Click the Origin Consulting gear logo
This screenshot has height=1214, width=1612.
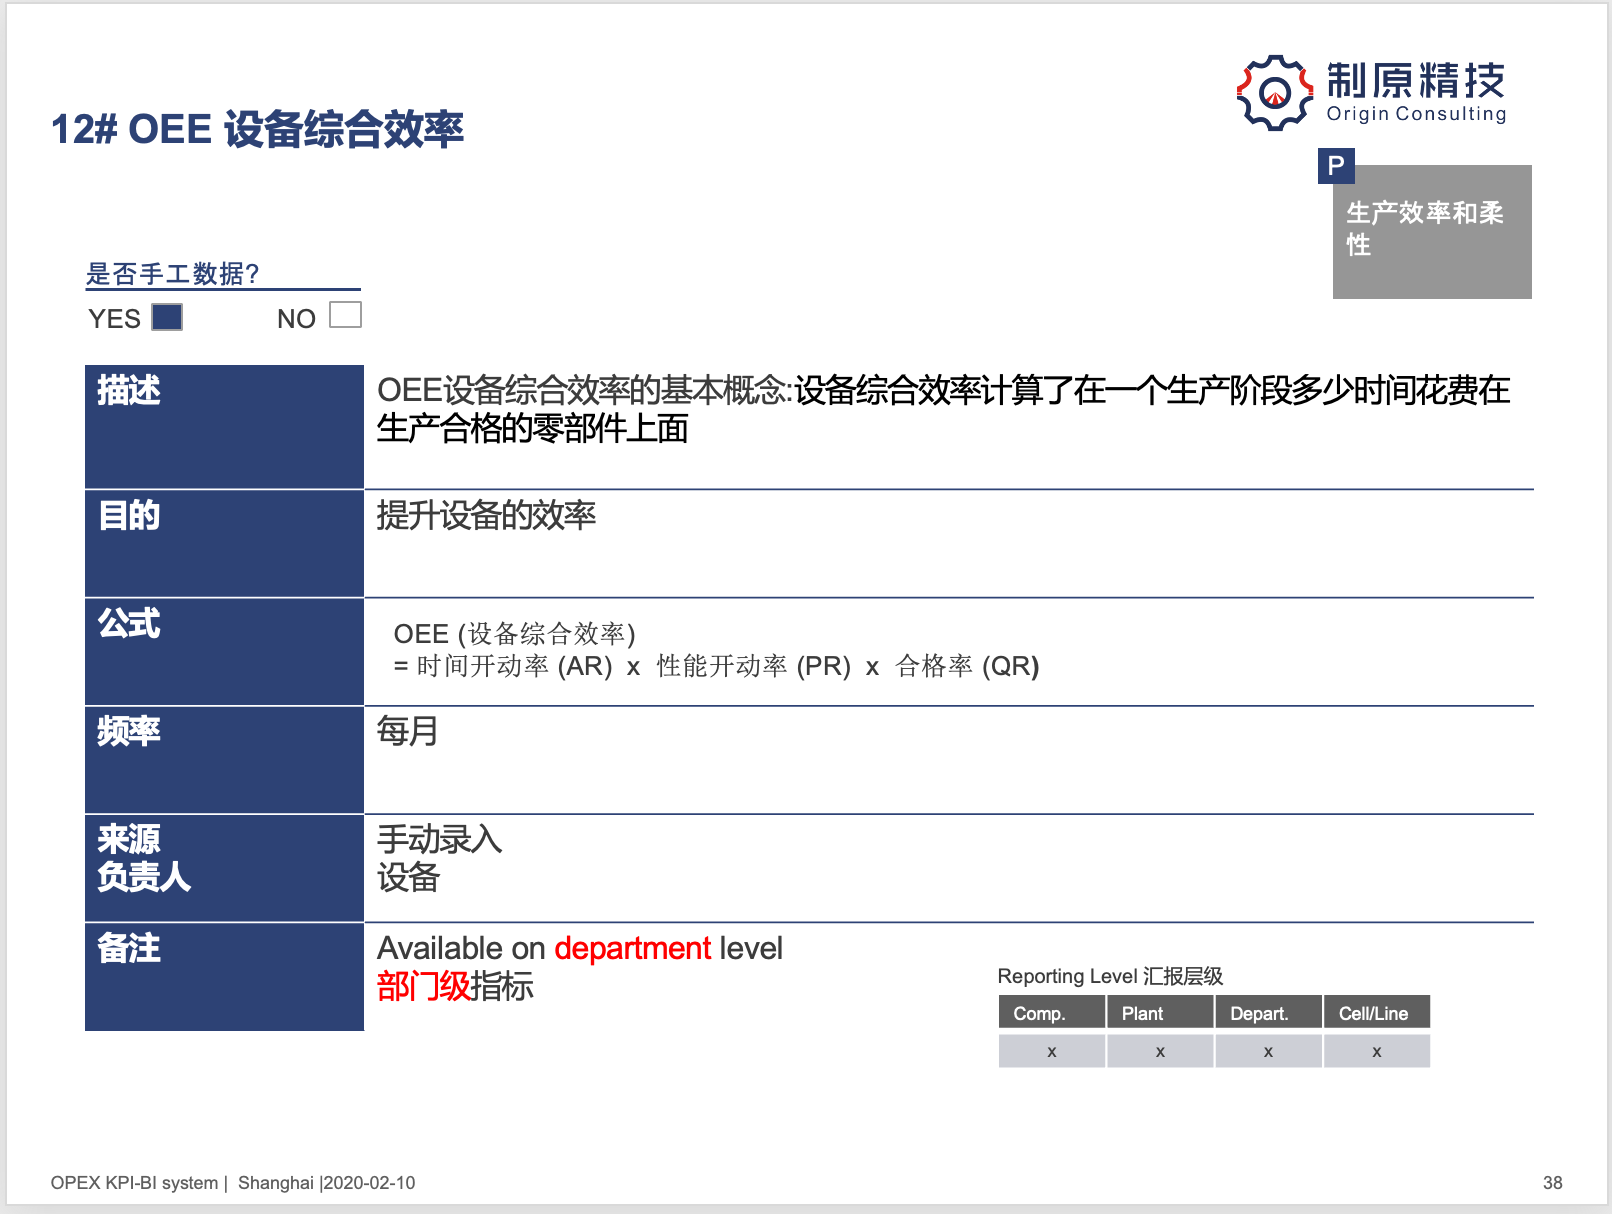coord(1274,93)
